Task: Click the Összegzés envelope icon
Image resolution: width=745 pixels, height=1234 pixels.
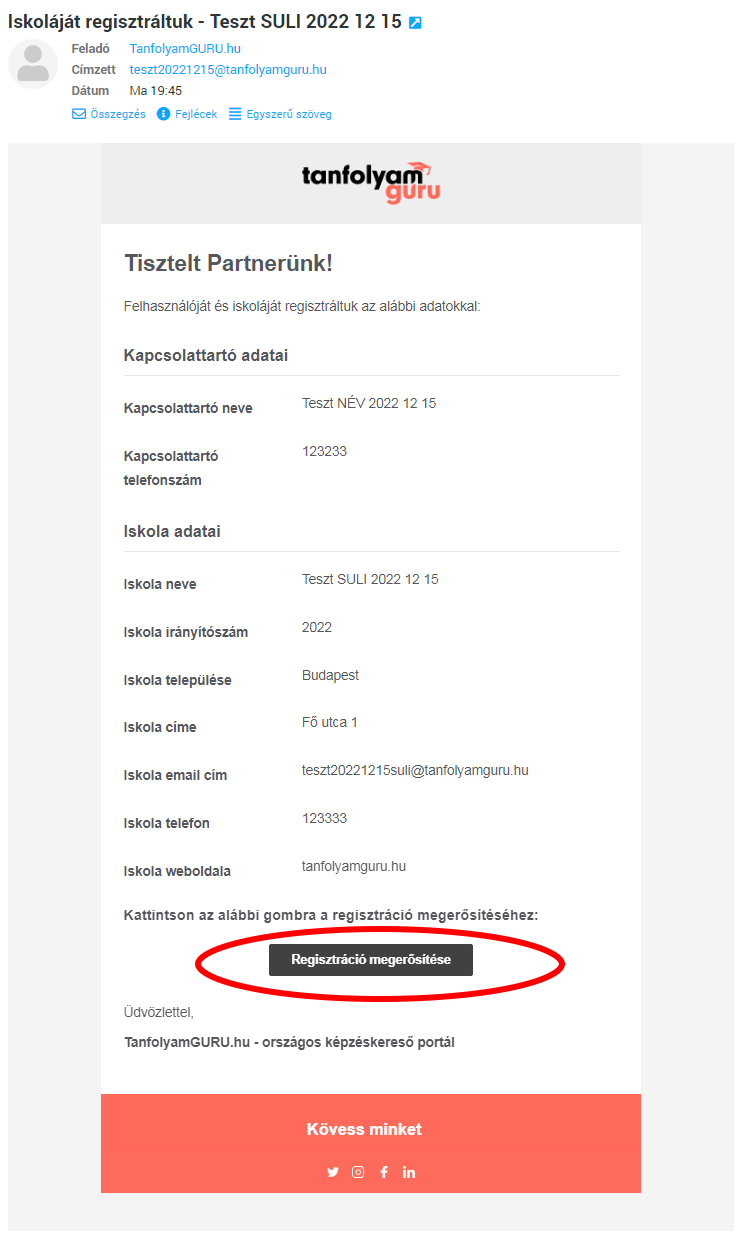Action: 79,114
